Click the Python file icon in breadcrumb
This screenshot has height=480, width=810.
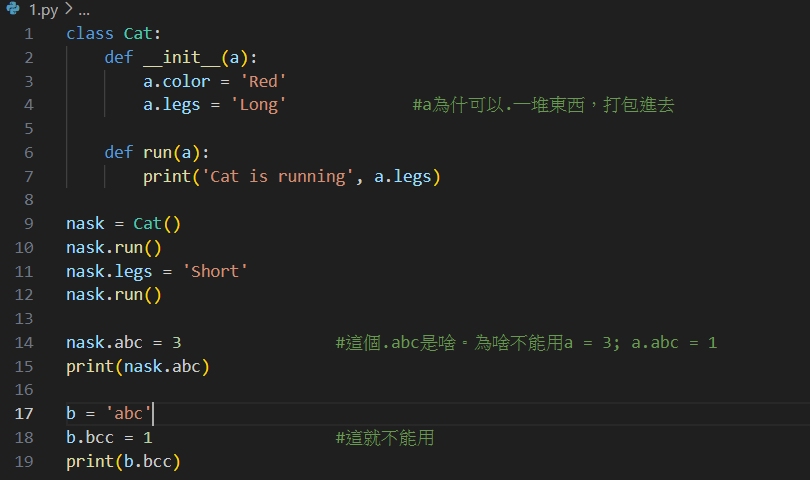click(x=13, y=8)
